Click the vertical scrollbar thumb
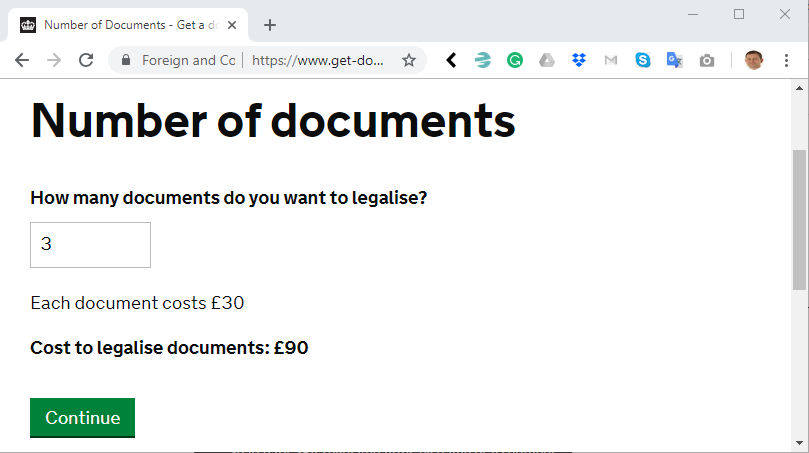 click(x=799, y=220)
